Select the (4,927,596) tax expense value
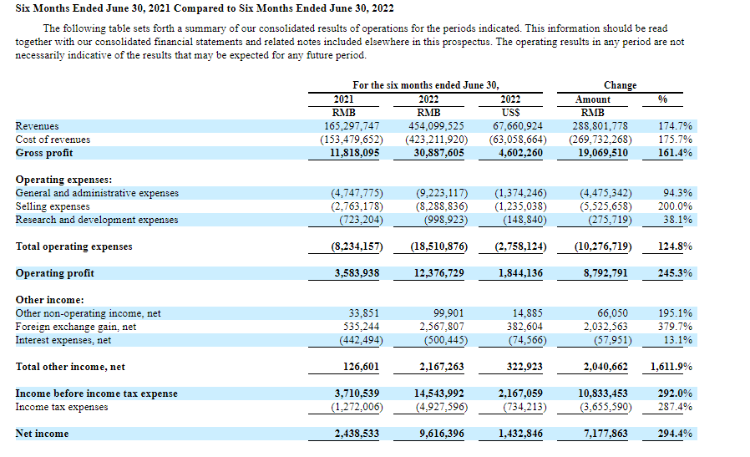 coord(442,407)
